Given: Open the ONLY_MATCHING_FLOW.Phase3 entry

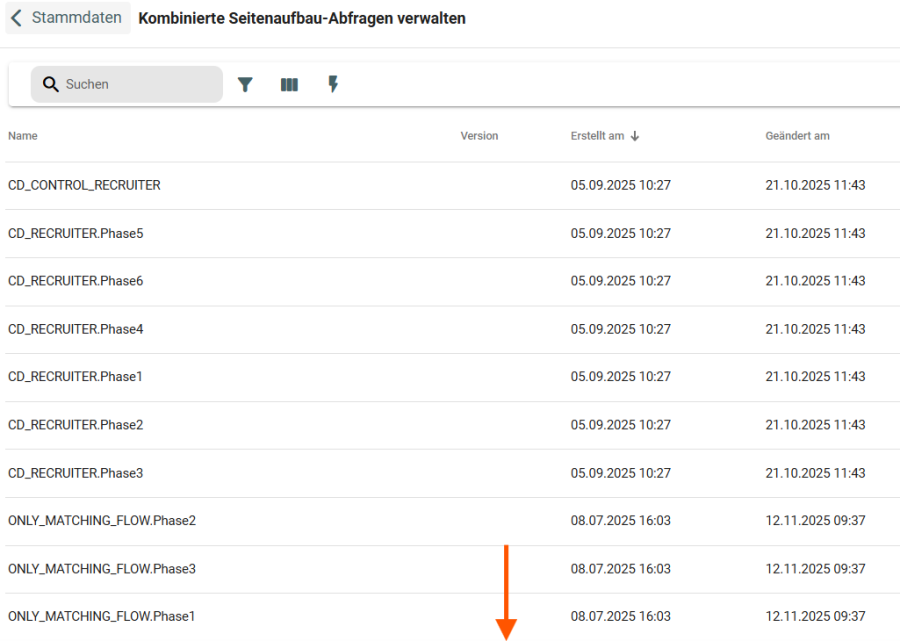Looking at the screenshot, I should coord(102,569).
